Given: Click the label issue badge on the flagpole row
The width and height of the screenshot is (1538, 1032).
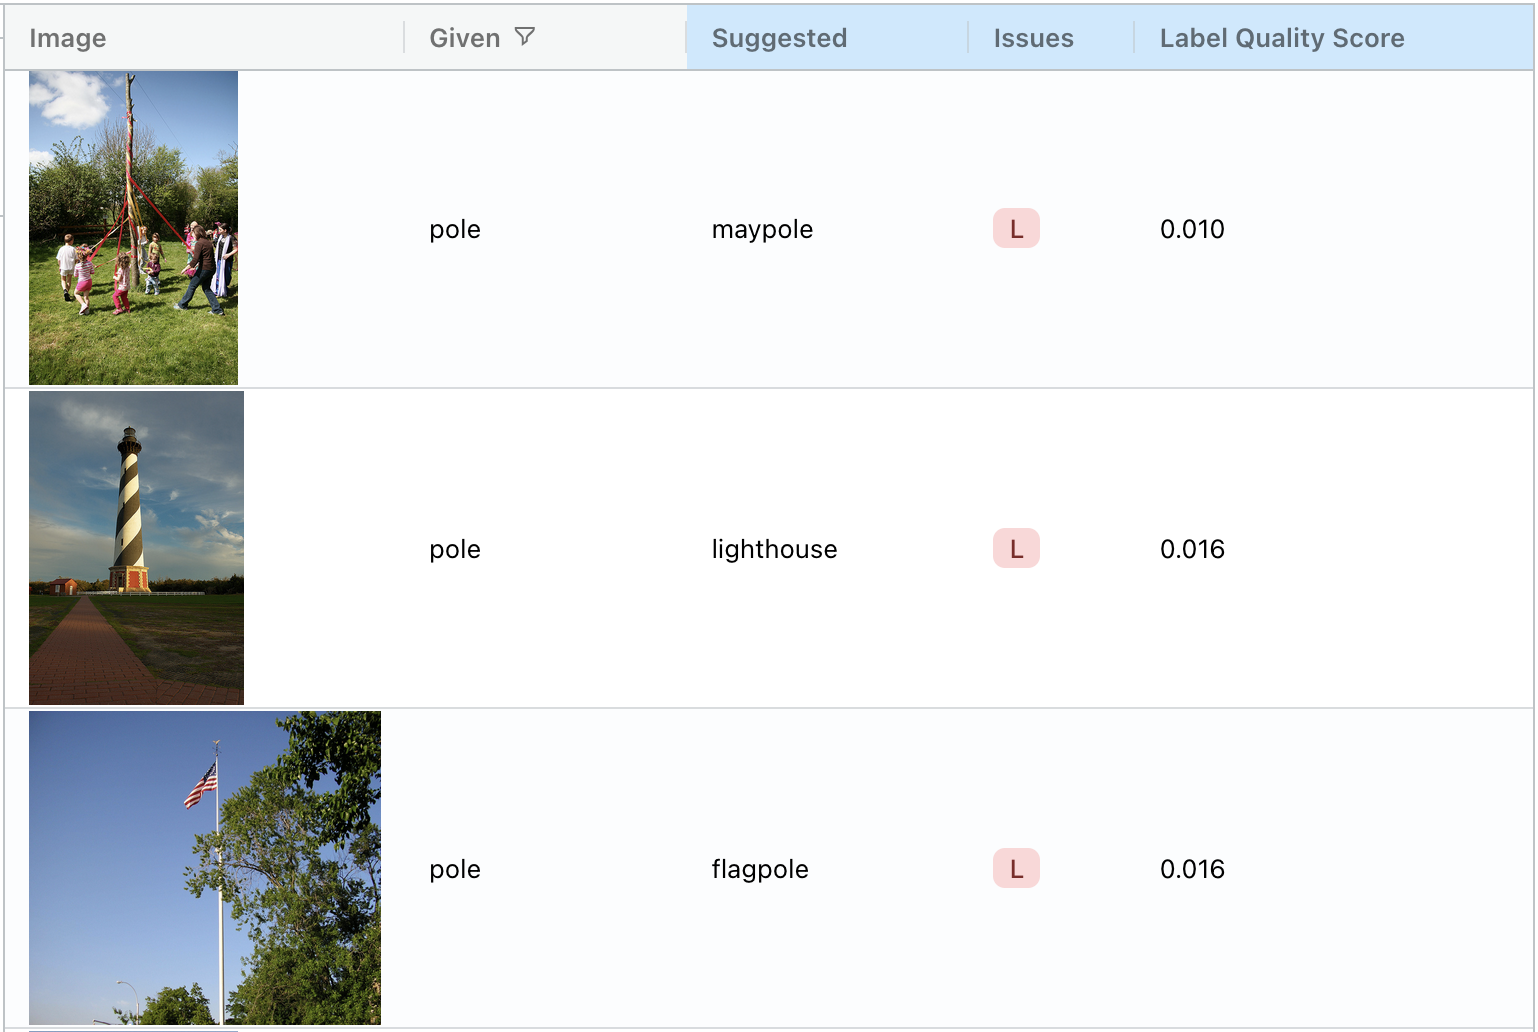Looking at the screenshot, I should pyautogui.click(x=1015, y=869).
